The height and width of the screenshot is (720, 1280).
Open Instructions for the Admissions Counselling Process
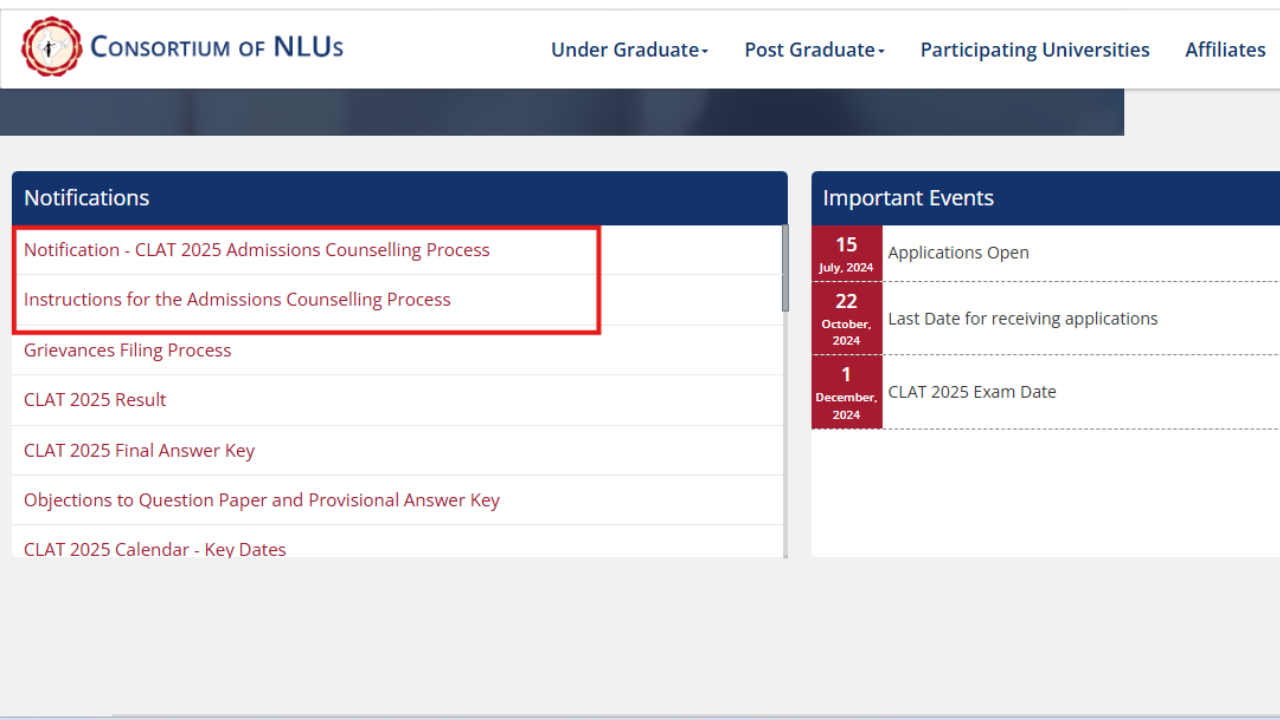coord(237,299)
